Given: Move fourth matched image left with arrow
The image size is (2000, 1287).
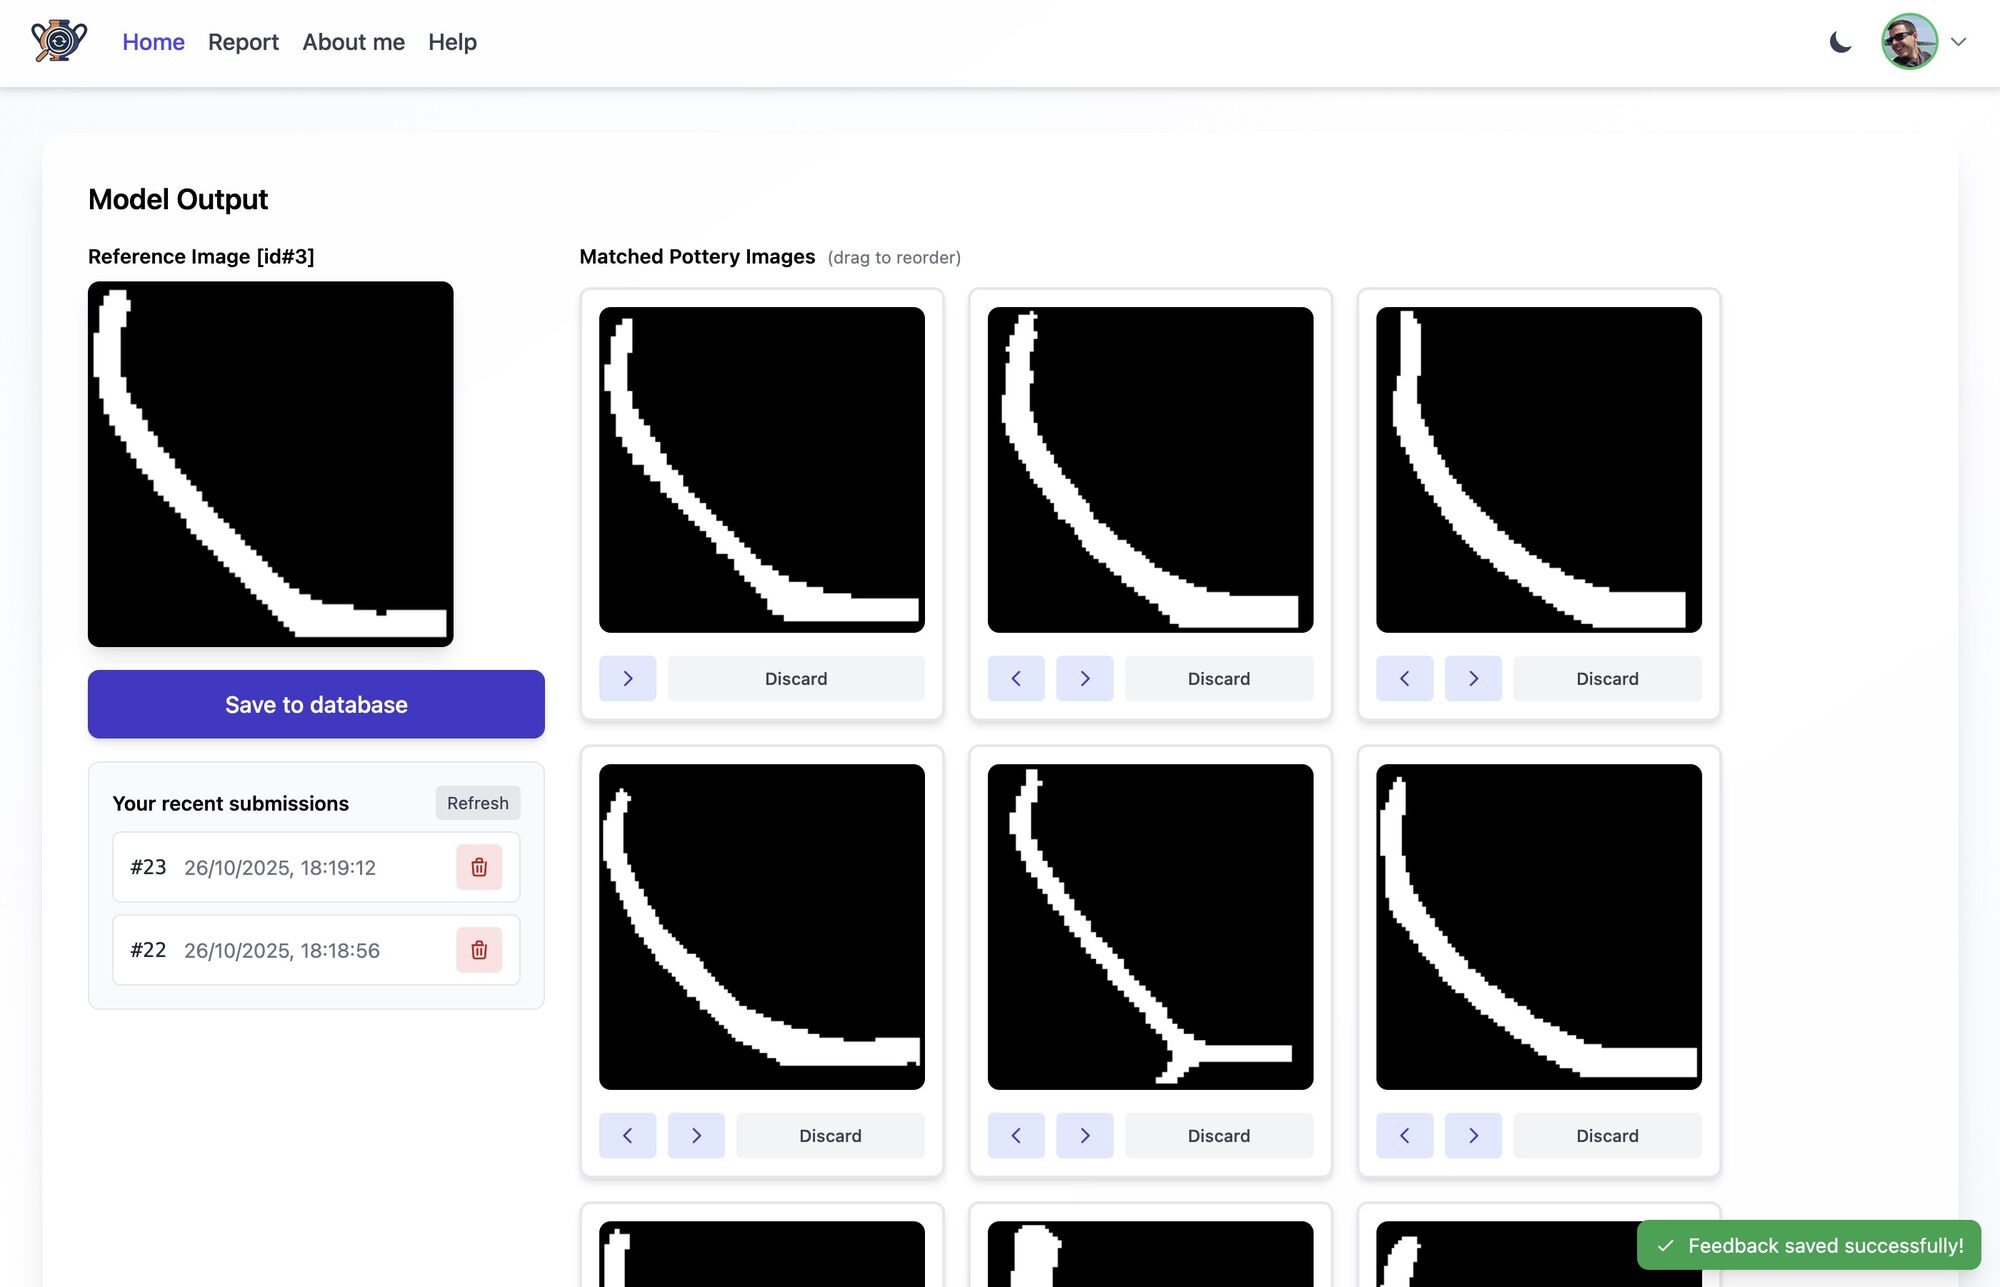Looking at the screenshot, I should pos(627,1136).
